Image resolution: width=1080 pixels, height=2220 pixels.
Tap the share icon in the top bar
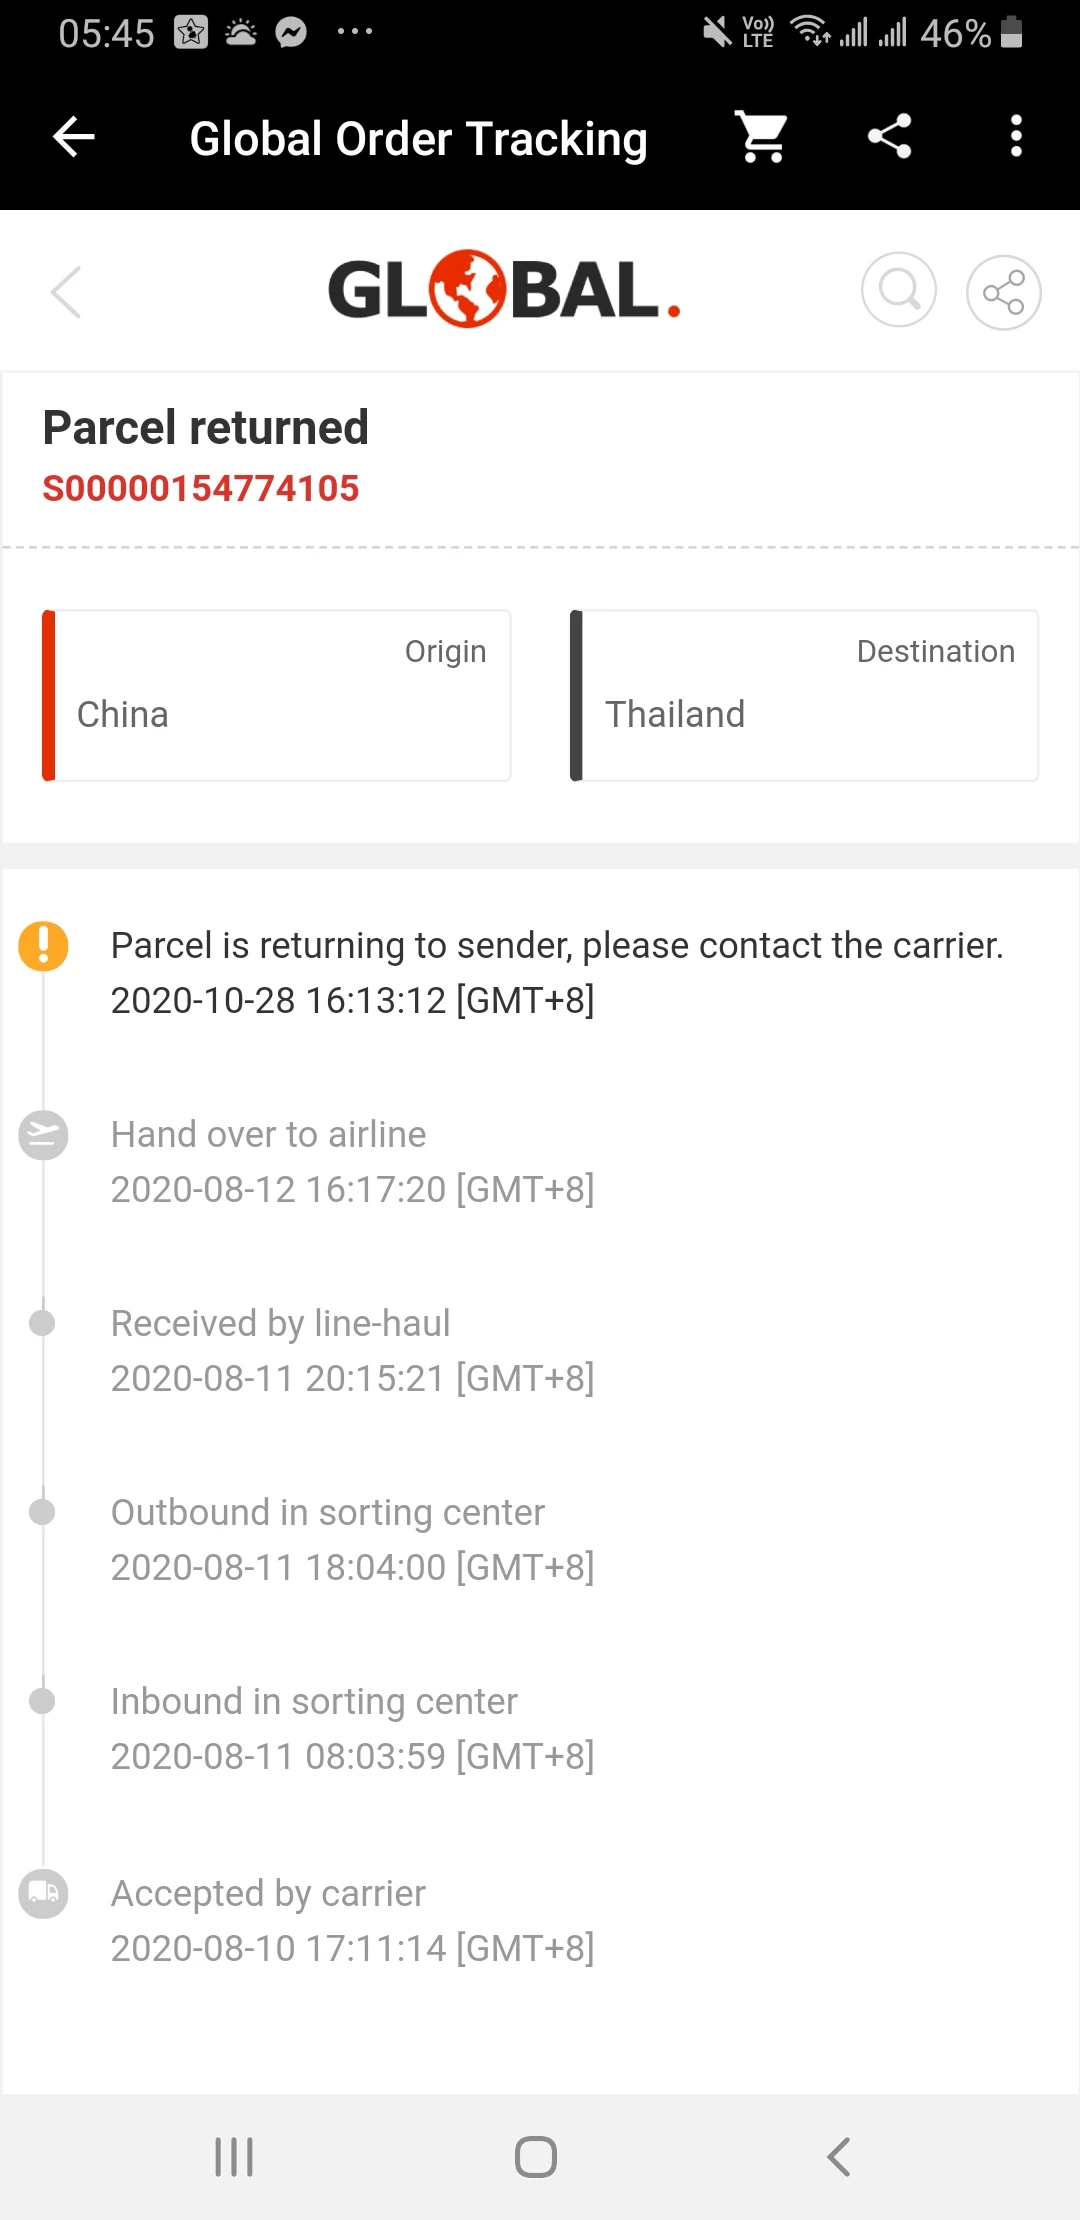tap(889, 137)
